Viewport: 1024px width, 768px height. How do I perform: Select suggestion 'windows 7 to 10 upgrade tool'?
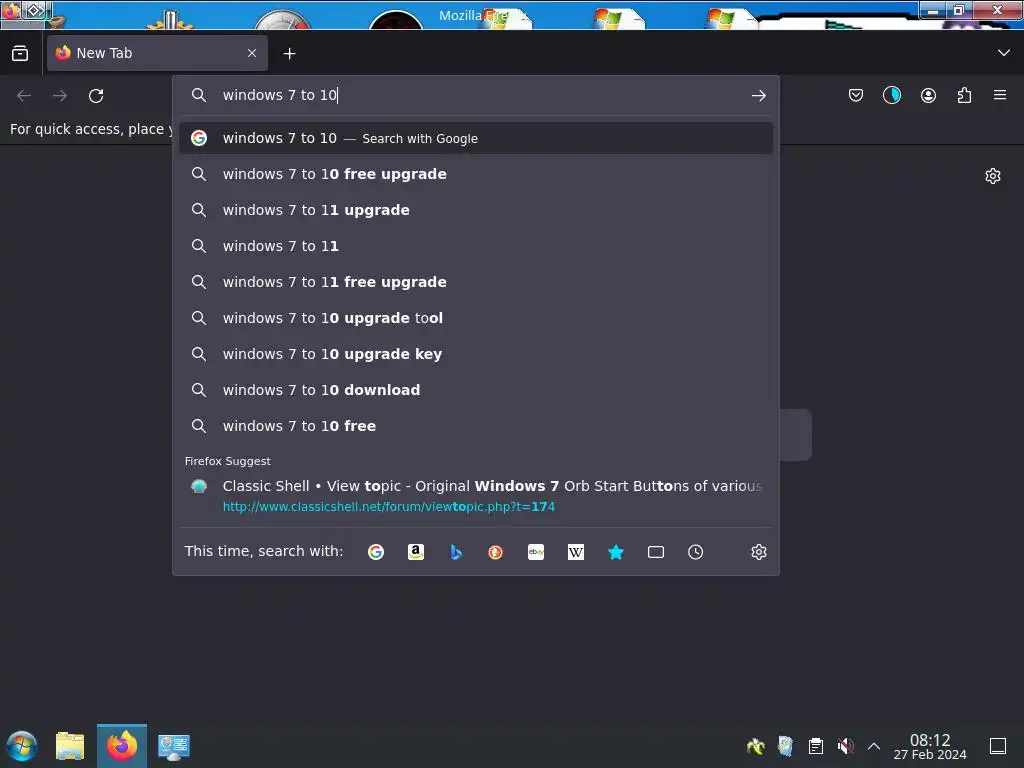[x=476, y=318]
